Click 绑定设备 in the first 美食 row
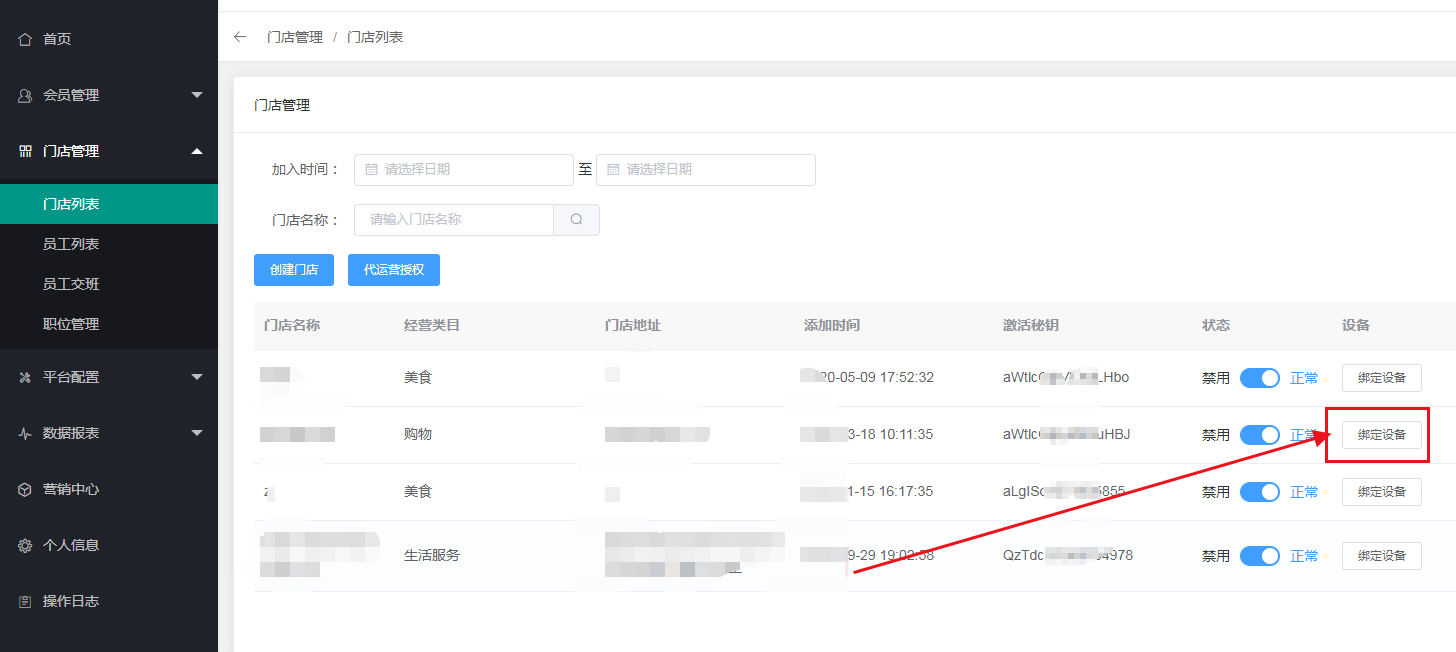The height and width of the screenshot is (652, 1456). tap(1382, 378)
